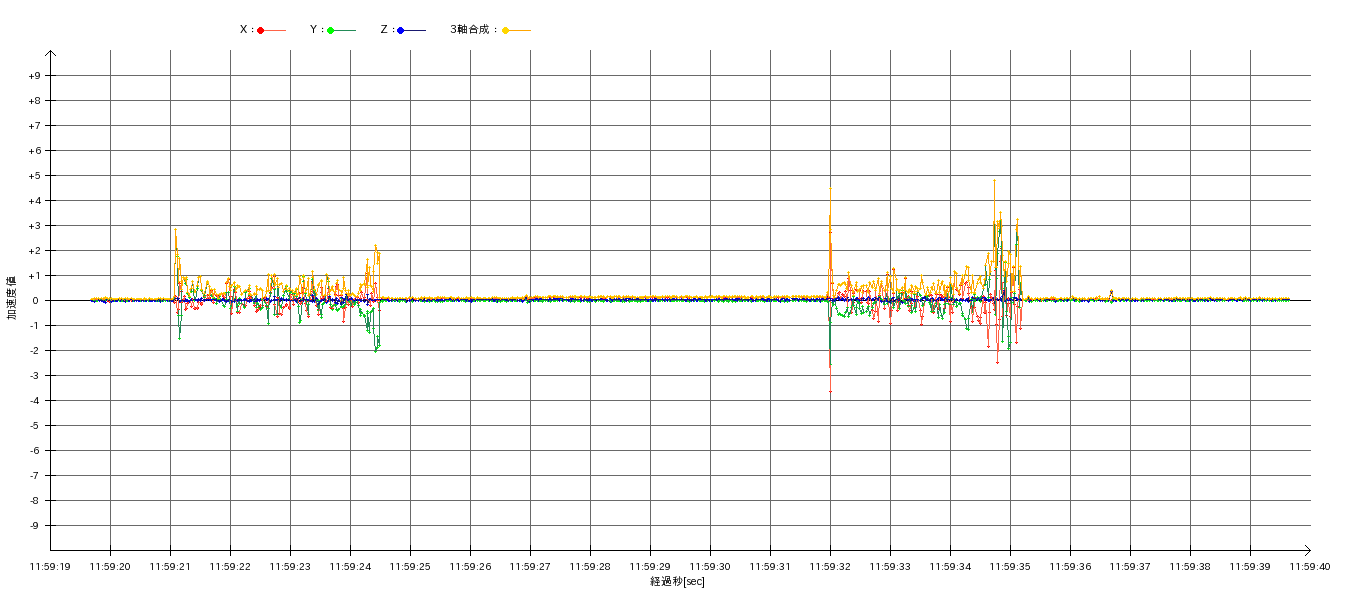1350x610 pixels.
Task: Click the 経過秒[sec] horizontal axis title
Action: [x=677, y=582]
